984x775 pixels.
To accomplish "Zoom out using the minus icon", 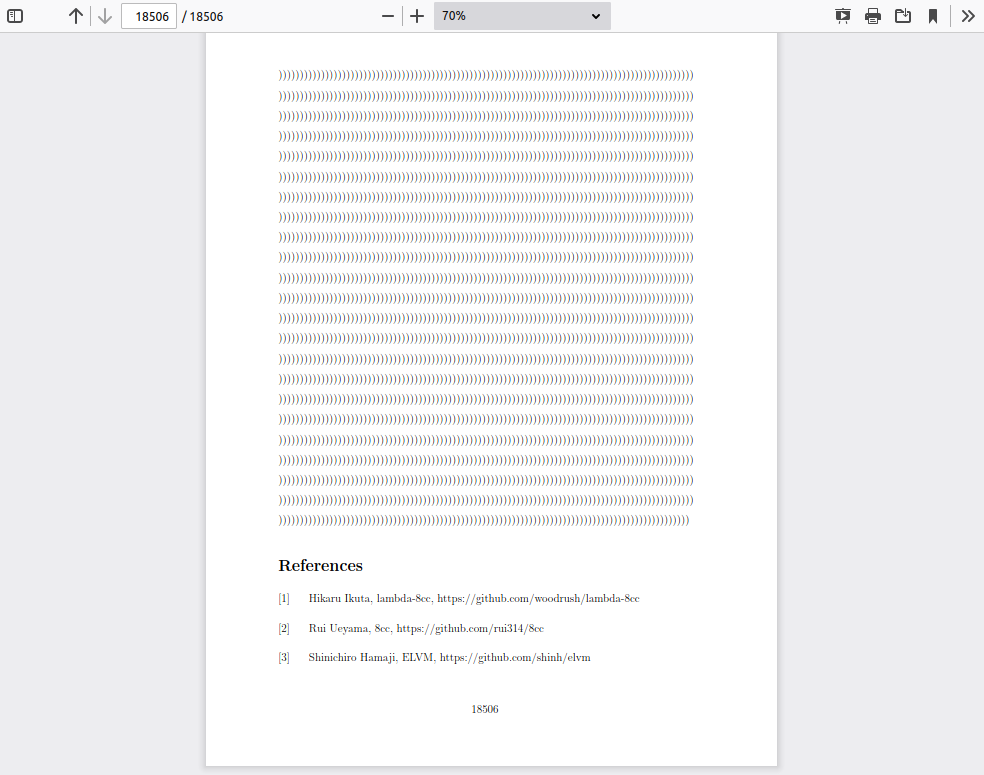I will click(x=388, y=16).
